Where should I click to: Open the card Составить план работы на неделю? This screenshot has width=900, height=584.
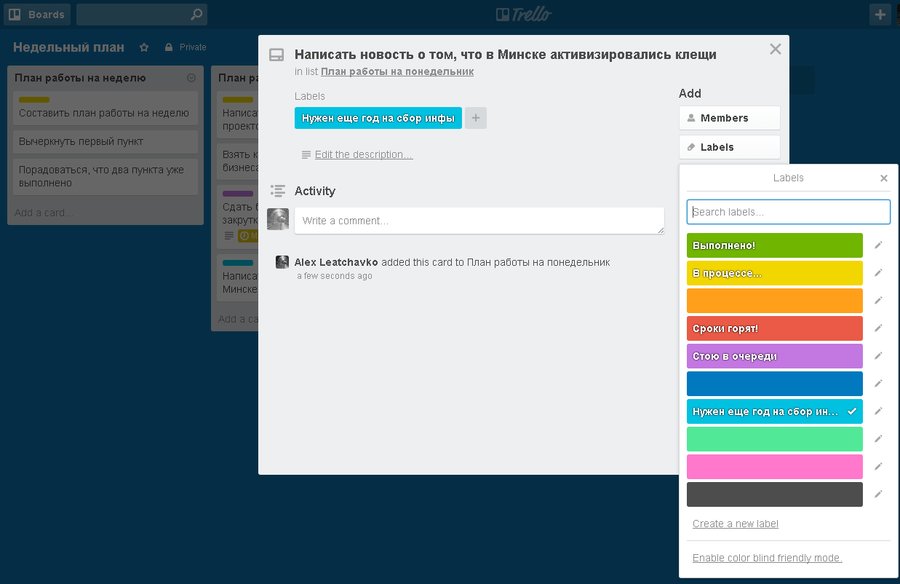coord(106,108)
